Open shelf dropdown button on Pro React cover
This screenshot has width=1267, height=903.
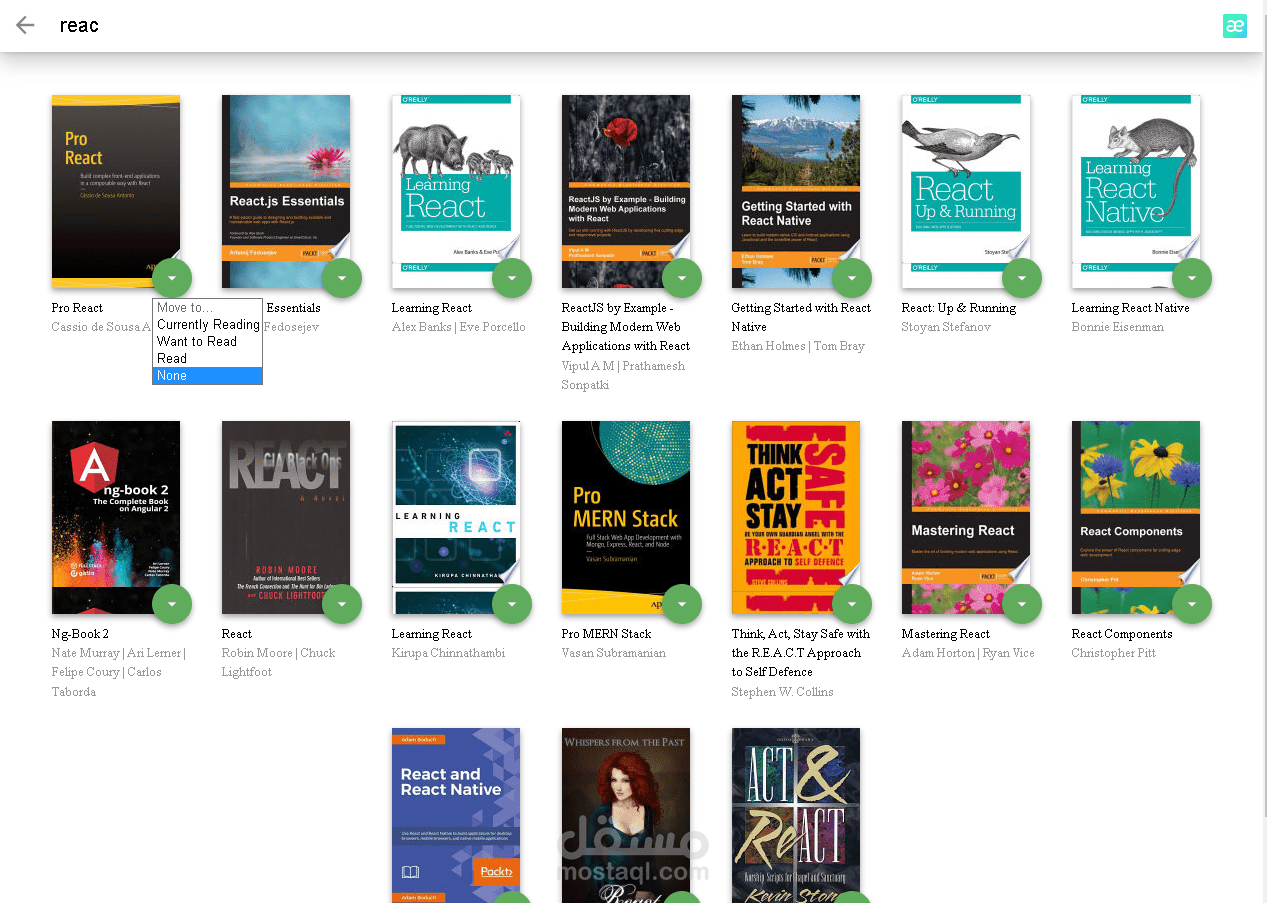point(172,278)
